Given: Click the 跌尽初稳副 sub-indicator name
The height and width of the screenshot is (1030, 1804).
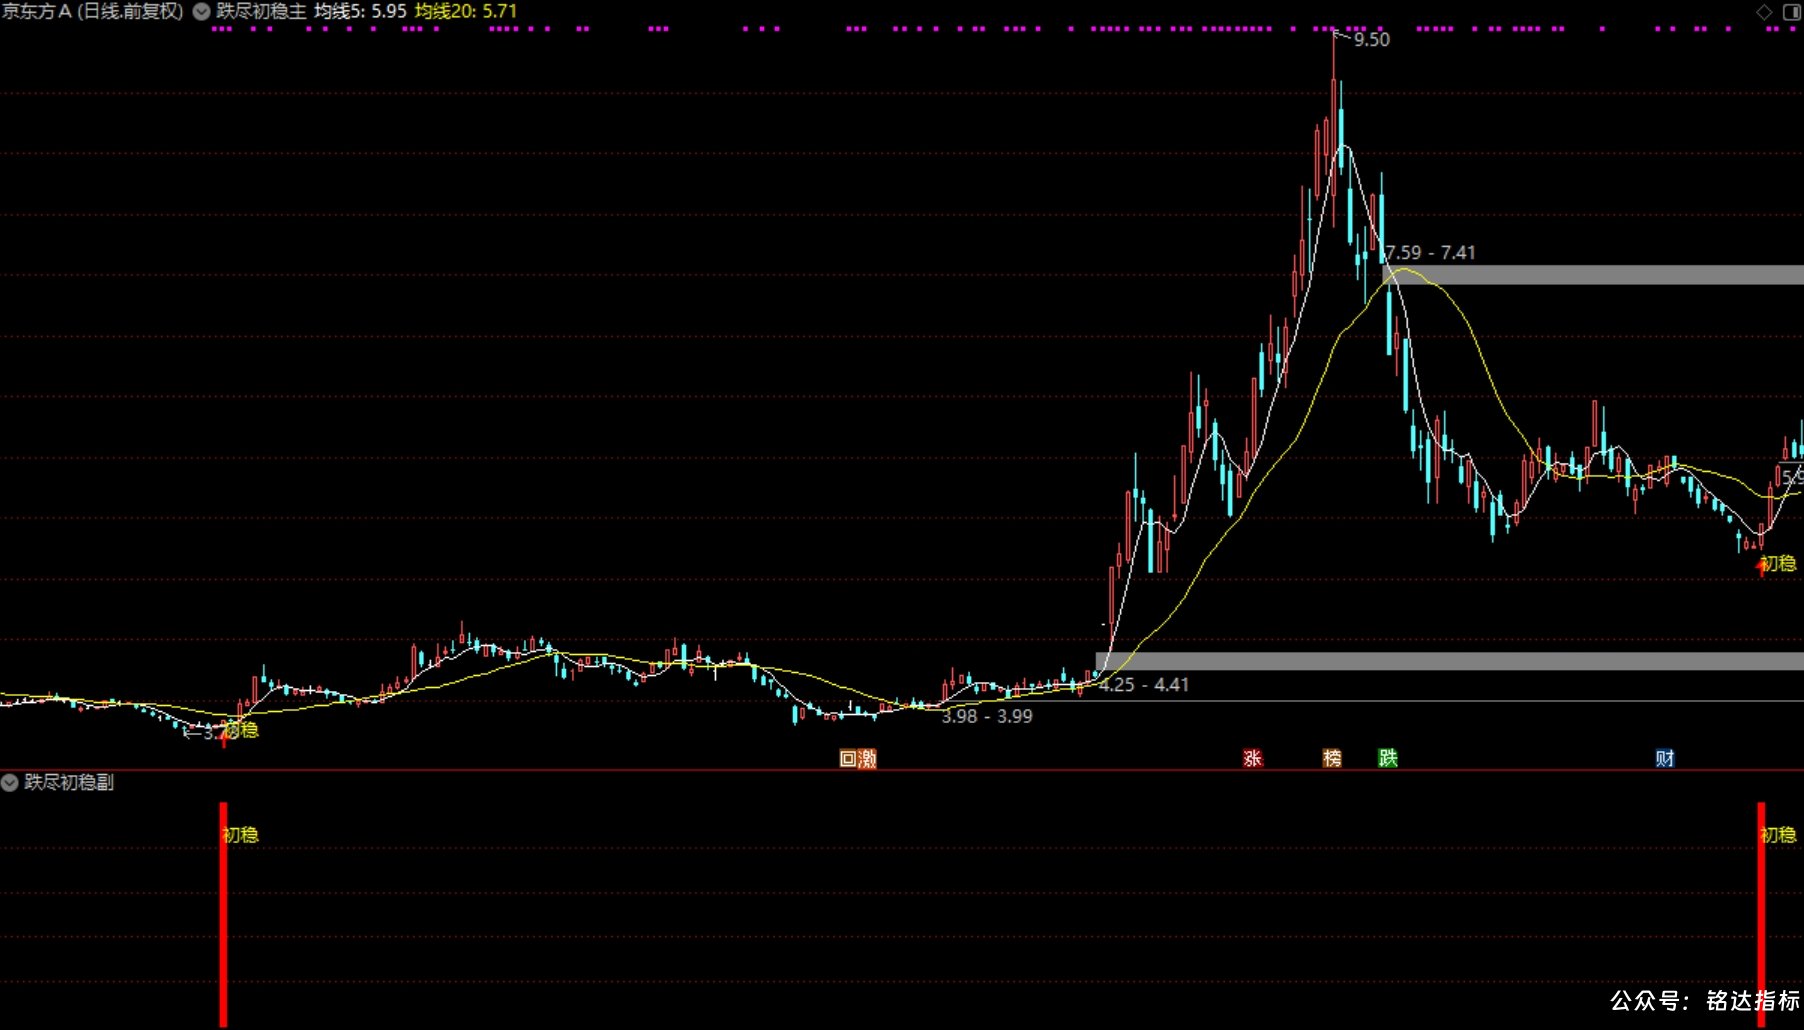Looking at the screenshot, I should 69,782.
